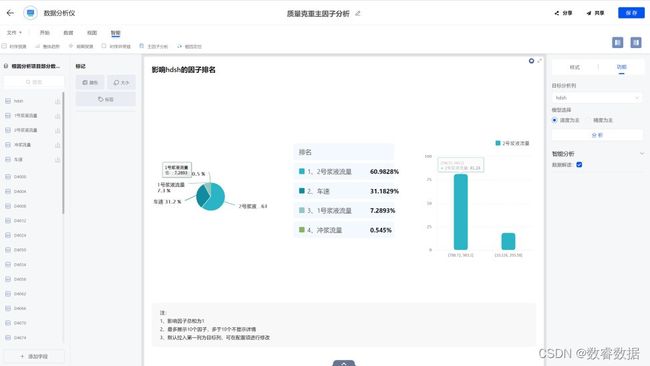The image size is (650, 366).
Task: Click the chart icon beside hdsh field
Action: pos(57,101)
